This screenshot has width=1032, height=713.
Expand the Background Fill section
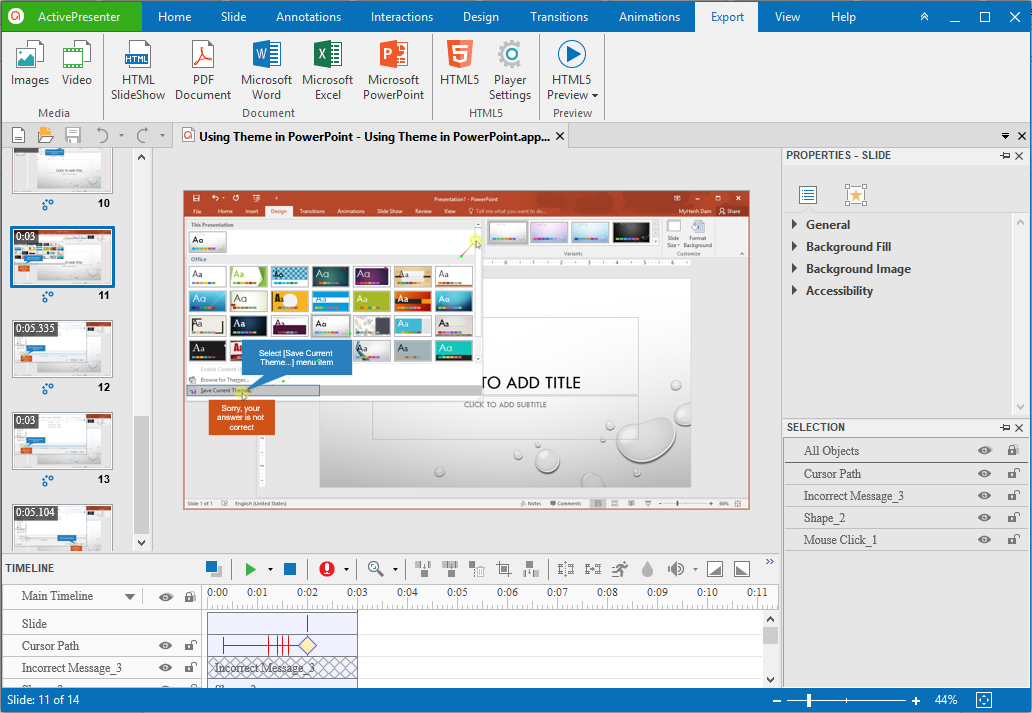point(794,246)
